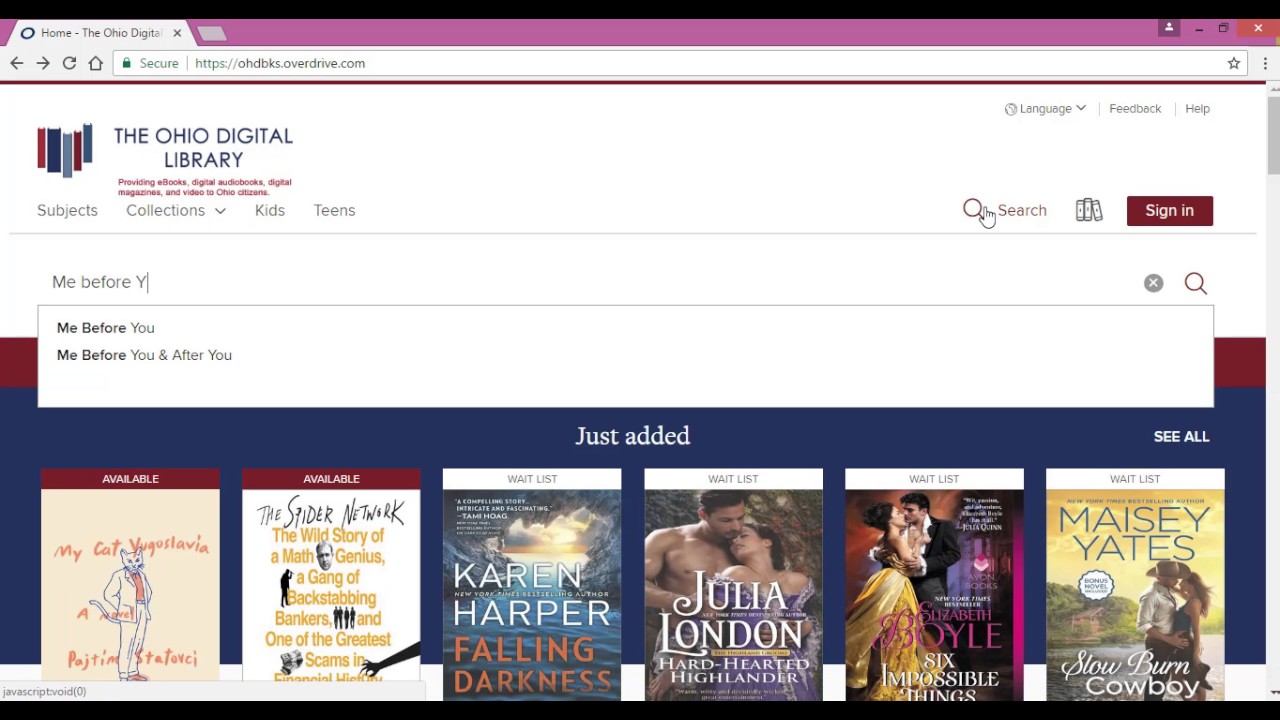Bookmark the page with the star icon
Screen dimensions: 1280x720
(x=1234, y=63)
